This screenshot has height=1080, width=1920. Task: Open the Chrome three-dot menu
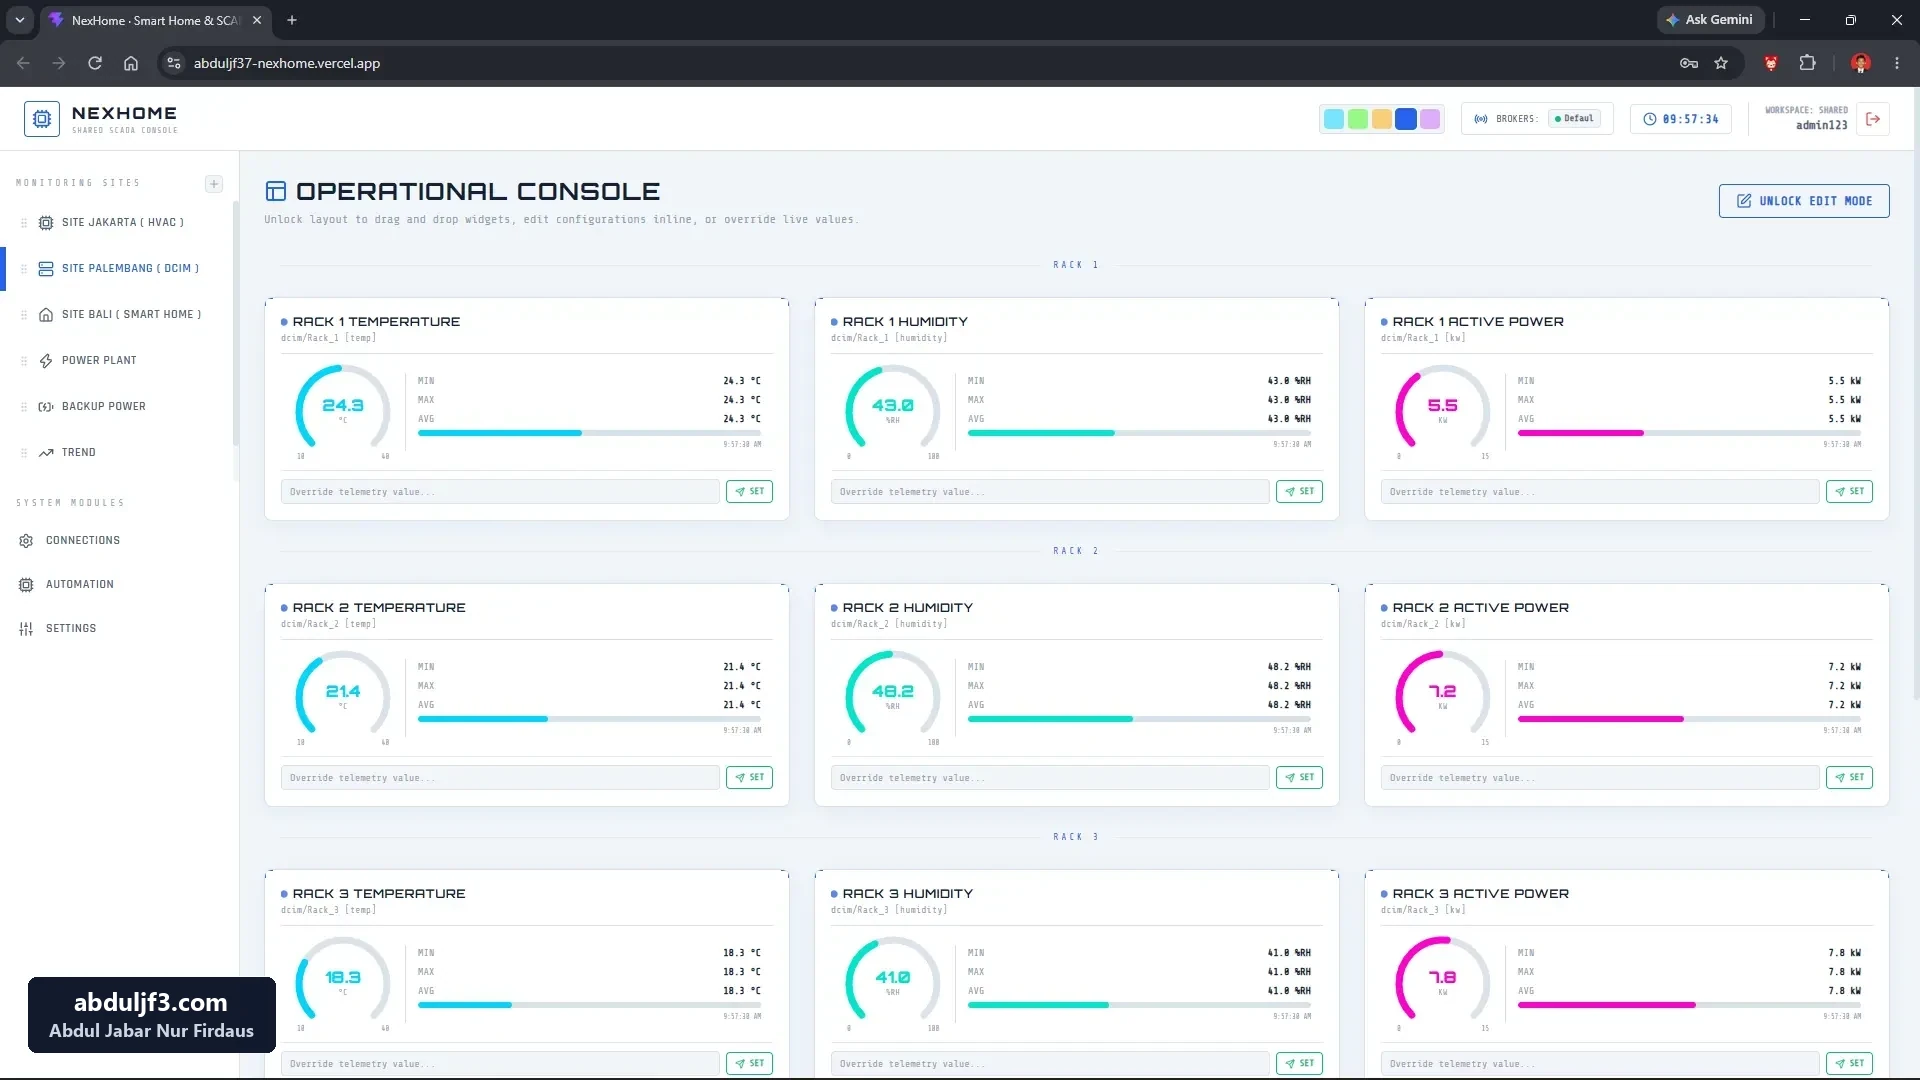[1897, 63]
